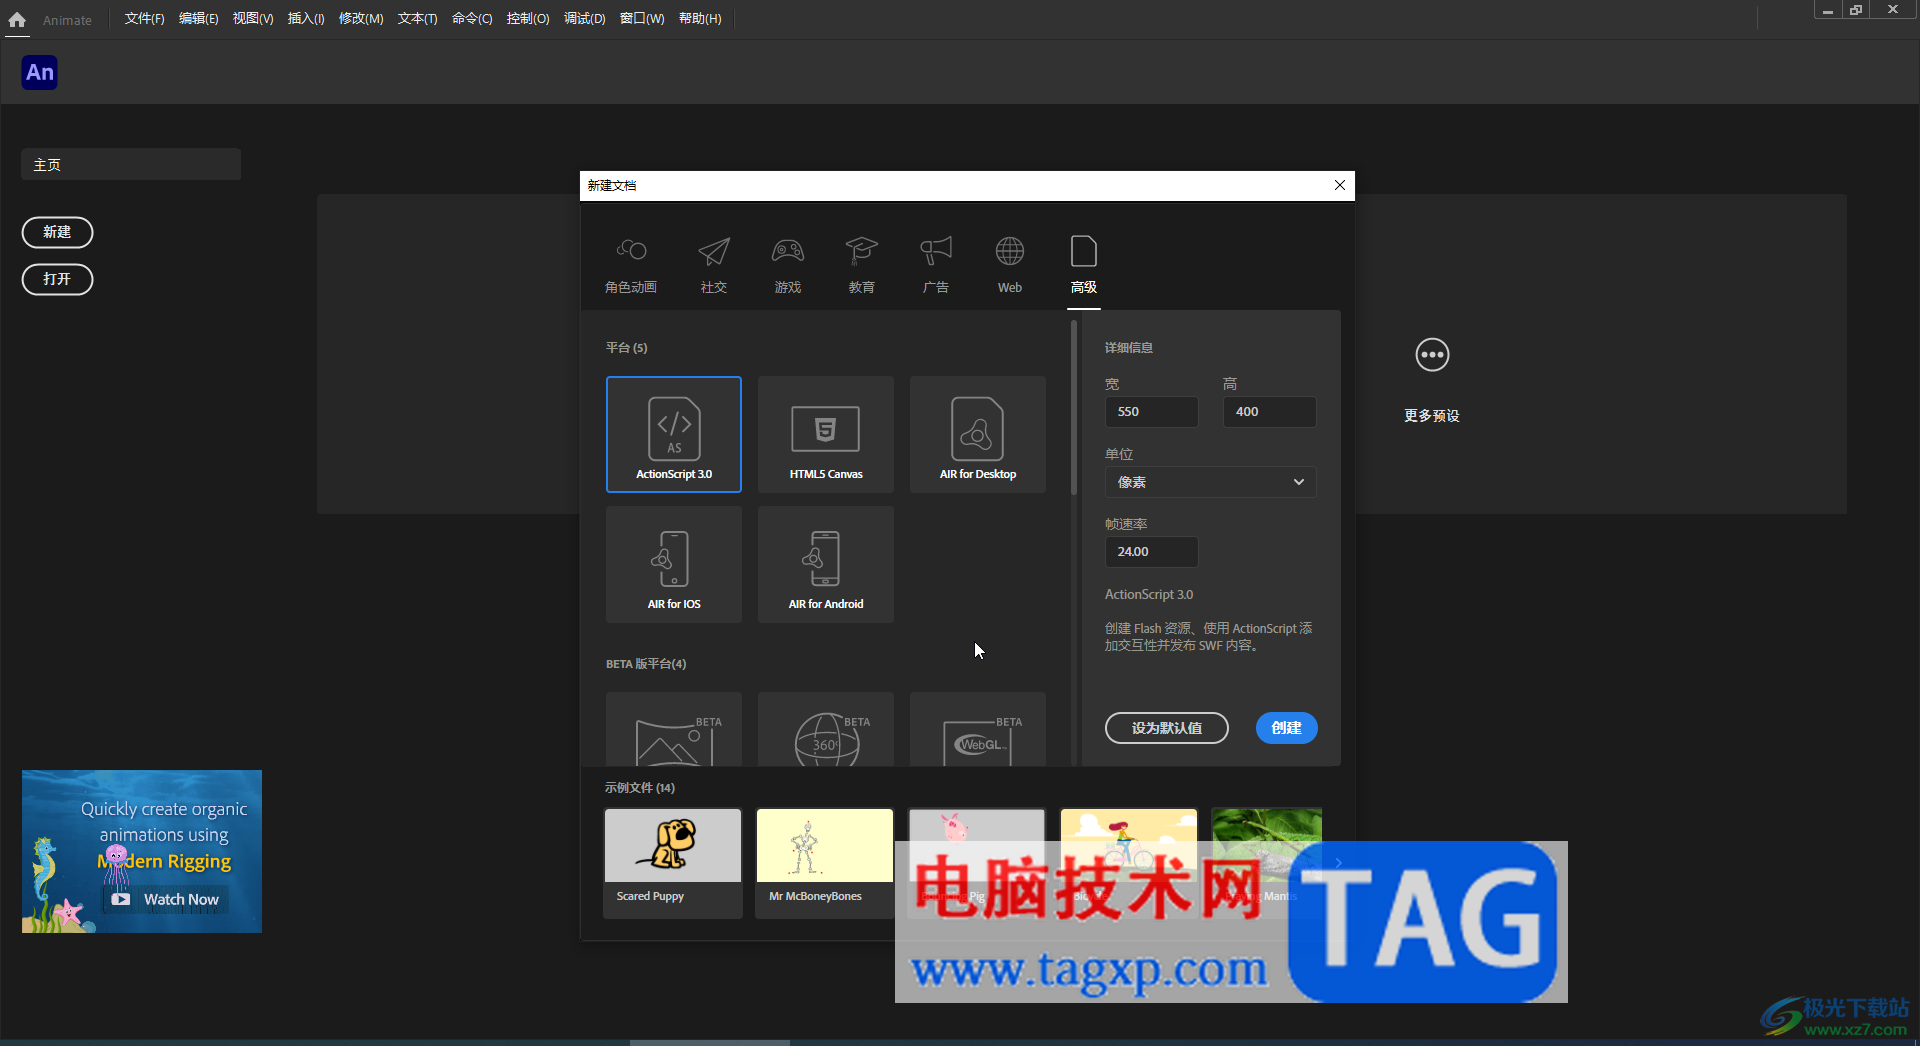The height and width of the screenshot is (1046, 1920).
Task: Choose the AIR for Android platform
Action: [826, 564]
